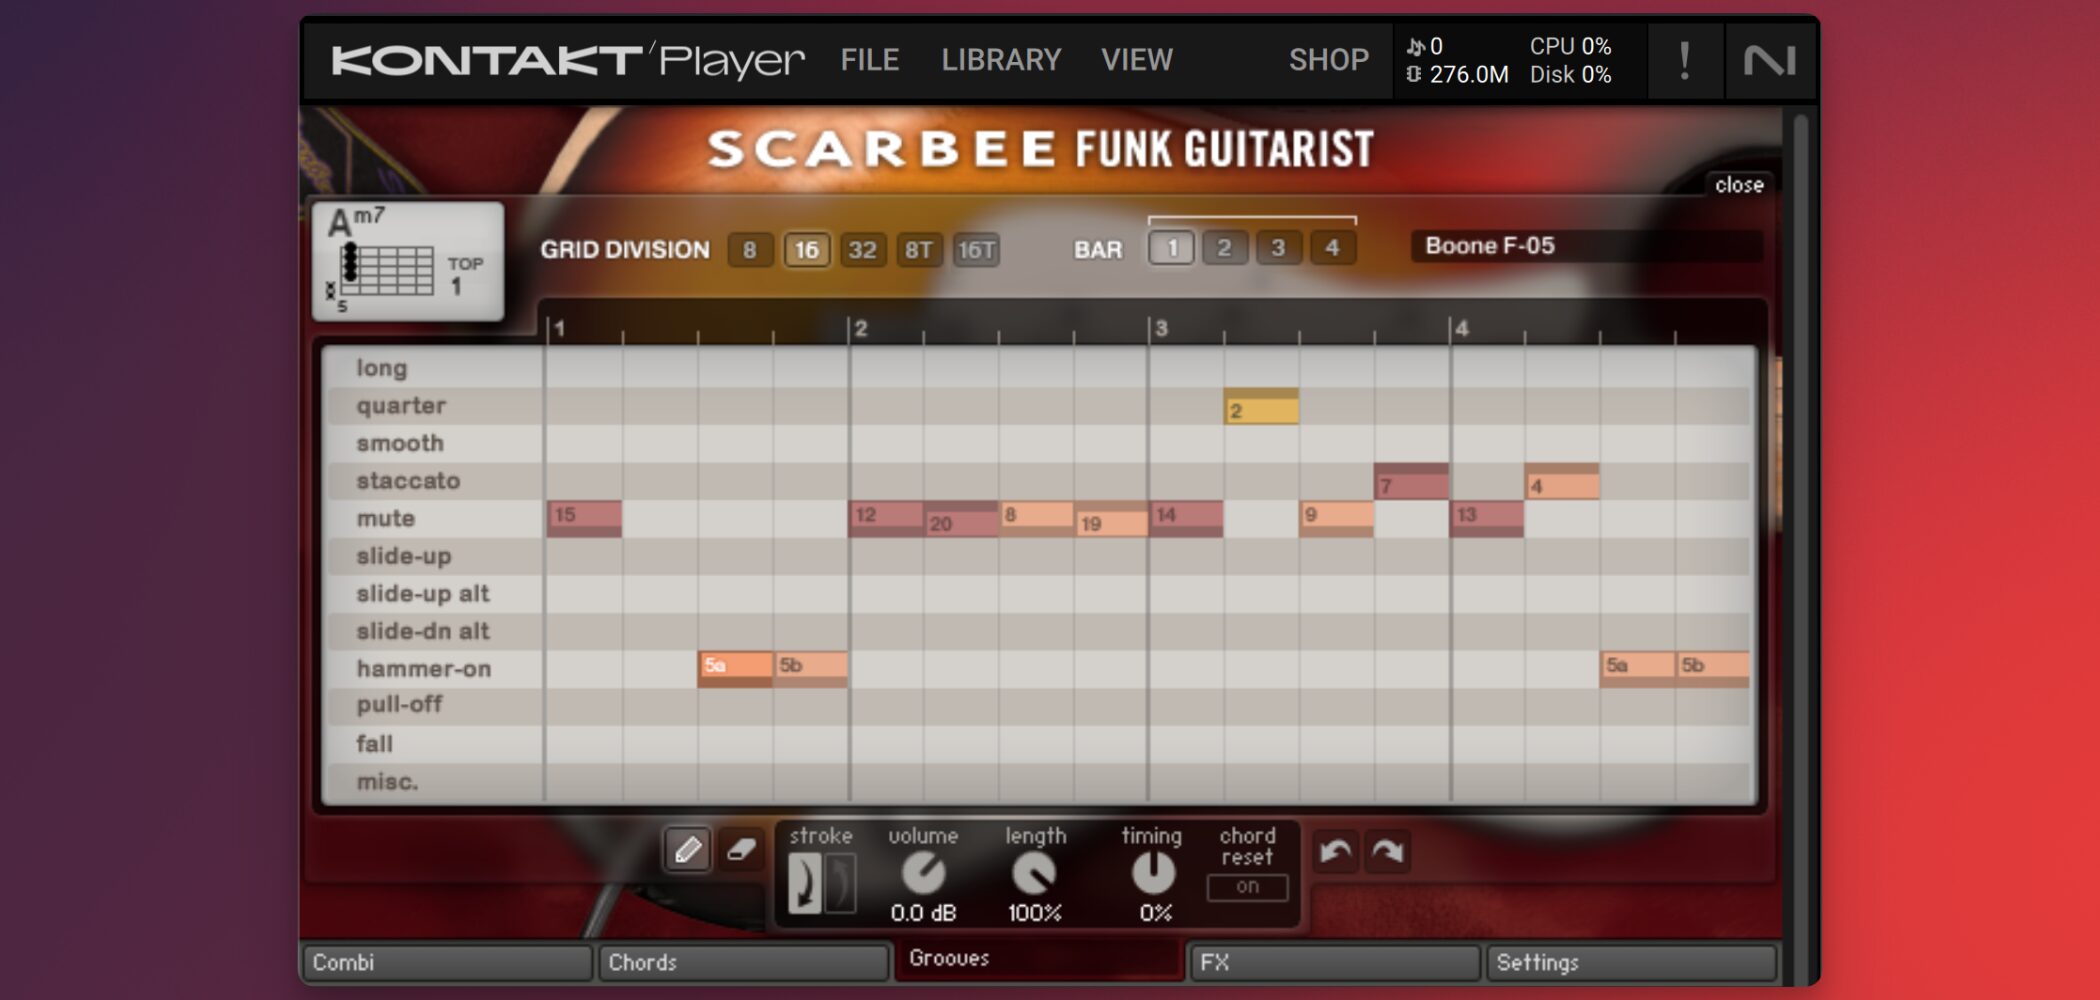The width and height of the screenshot is (2100, 1000).
Task: Click the 'fall' row label
Action: (375, 744)
